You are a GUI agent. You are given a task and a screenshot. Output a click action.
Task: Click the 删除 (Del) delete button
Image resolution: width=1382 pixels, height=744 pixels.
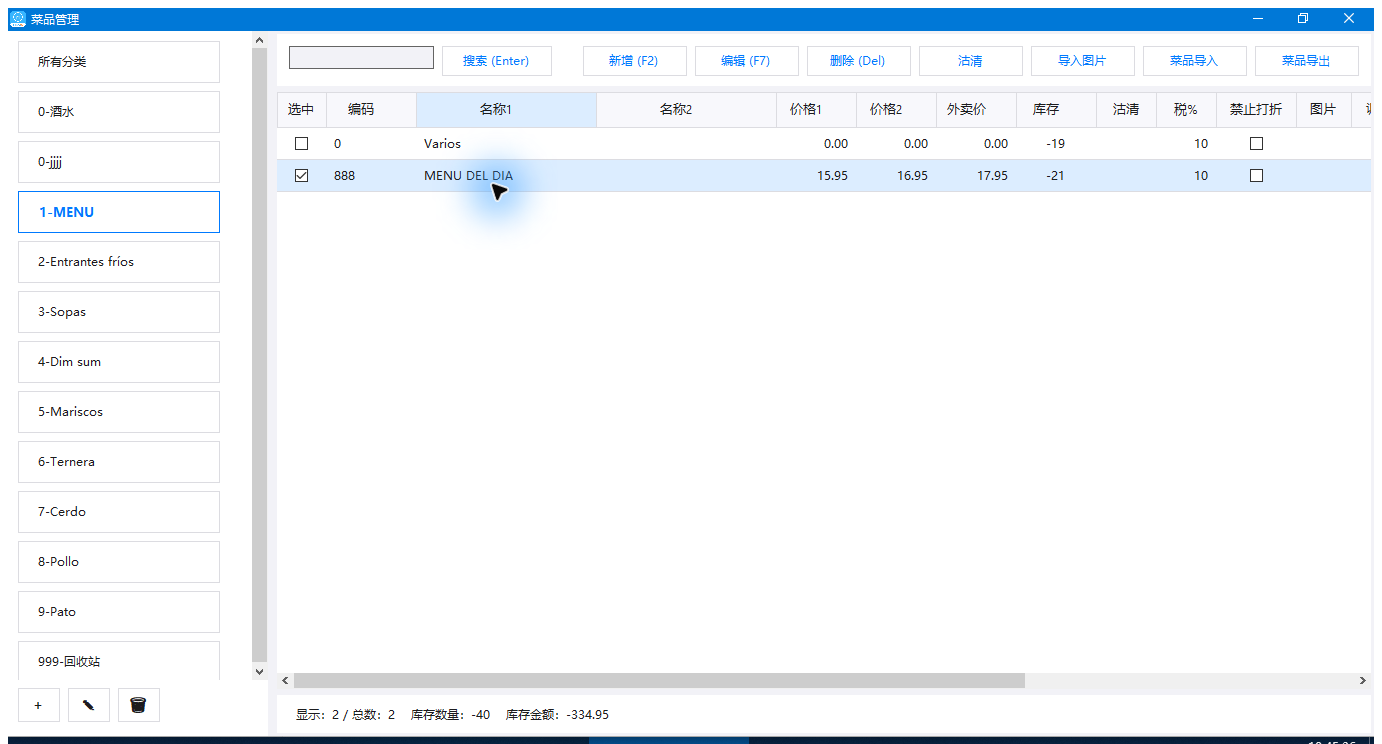tap(859, 61)
